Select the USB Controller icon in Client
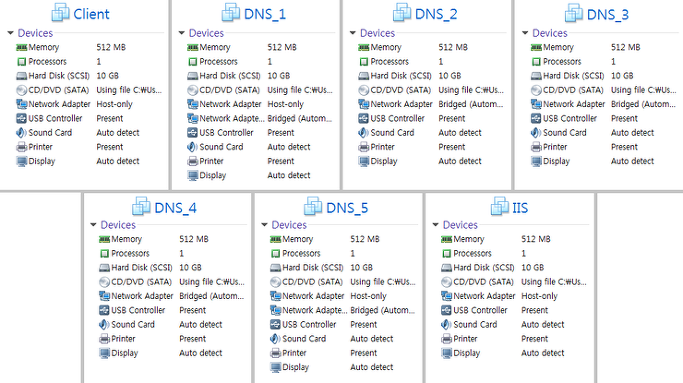 (x=21, y=119)
